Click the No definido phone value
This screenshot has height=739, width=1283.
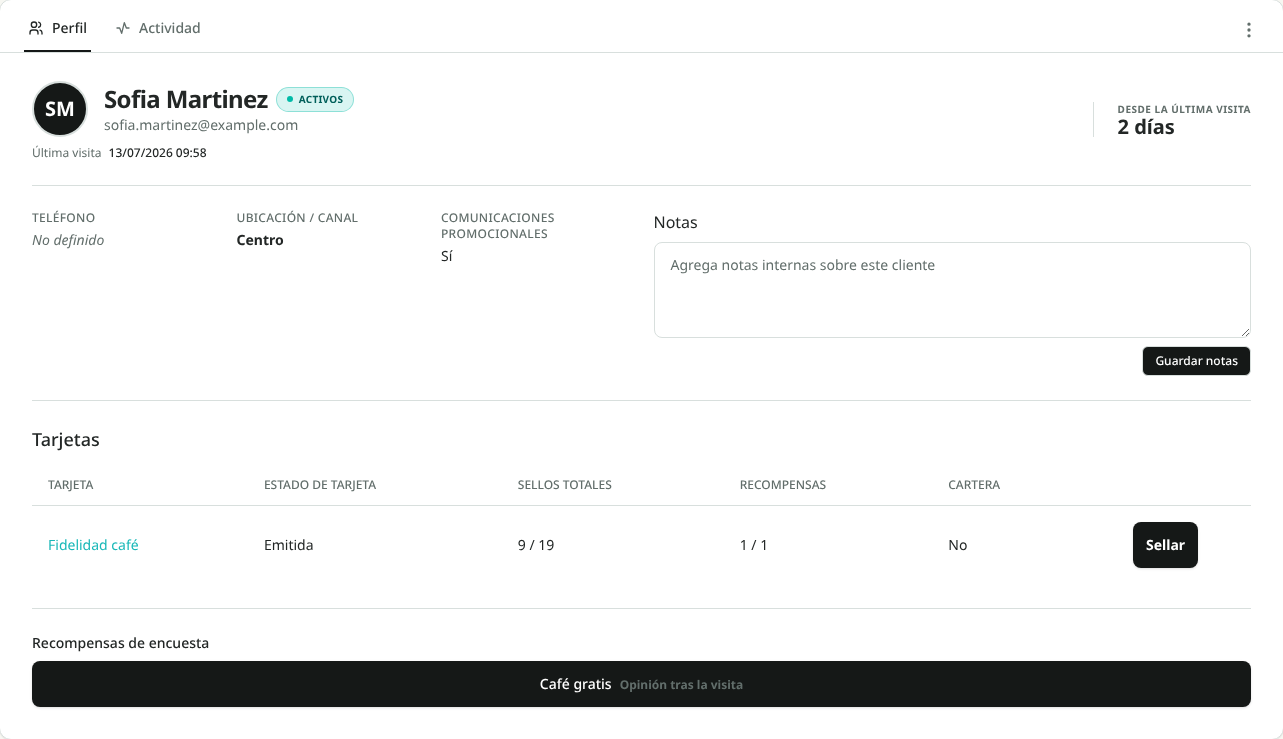click(x=68, y=240)
